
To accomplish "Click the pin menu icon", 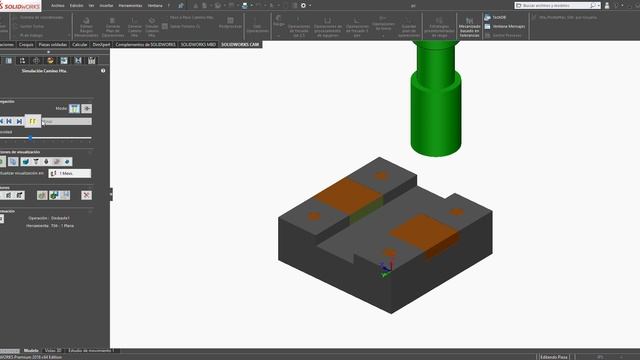I will point(180,6).
